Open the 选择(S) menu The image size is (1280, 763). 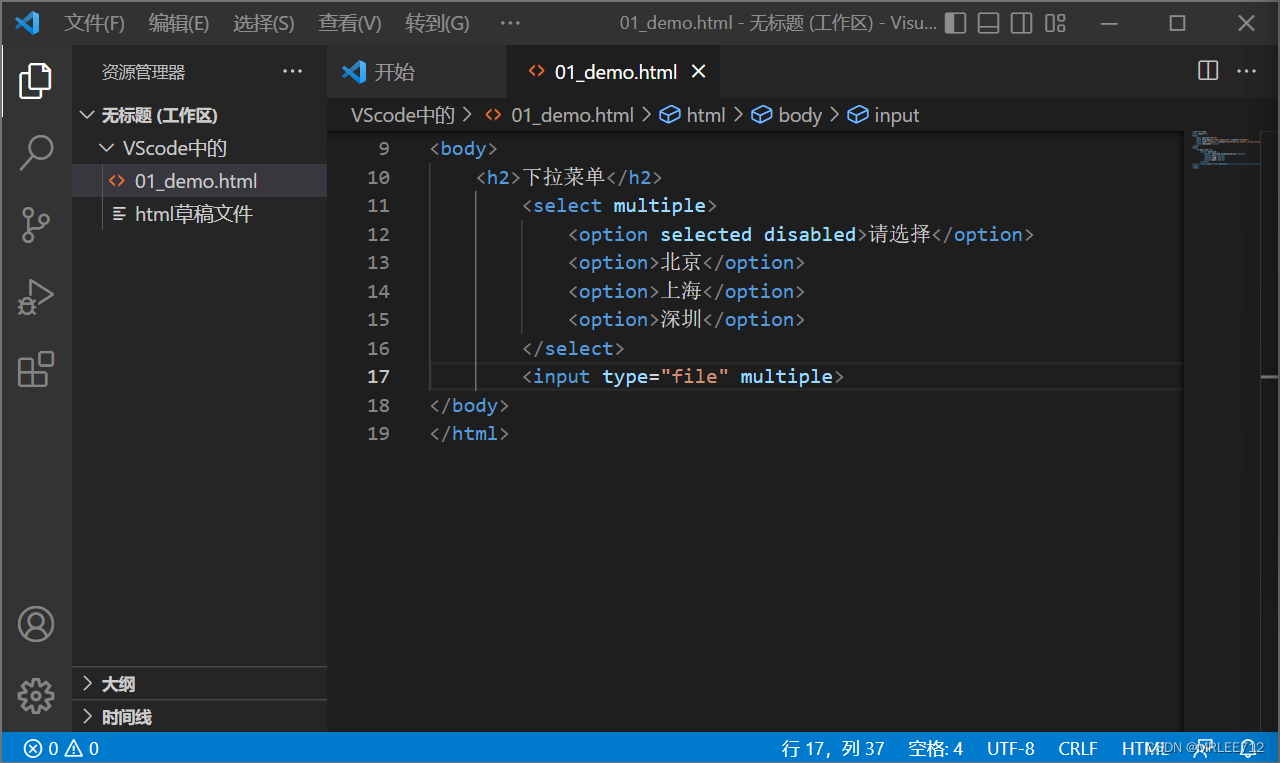pos(264,23)
